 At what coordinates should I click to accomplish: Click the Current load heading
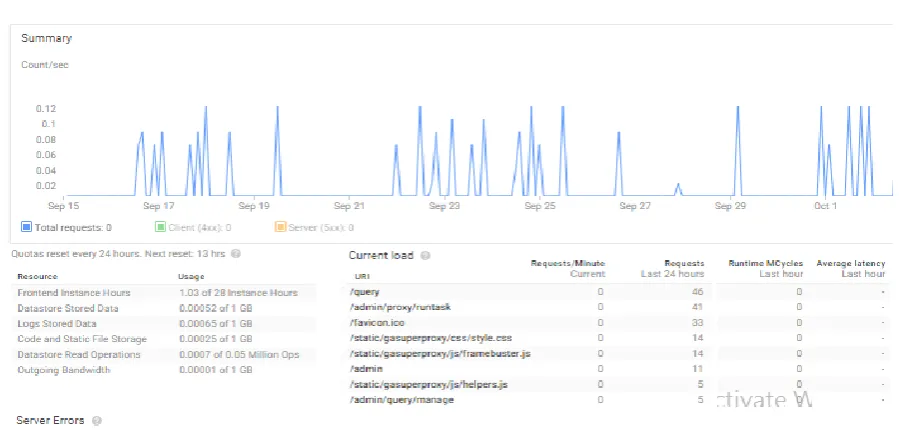coord(381,255)
